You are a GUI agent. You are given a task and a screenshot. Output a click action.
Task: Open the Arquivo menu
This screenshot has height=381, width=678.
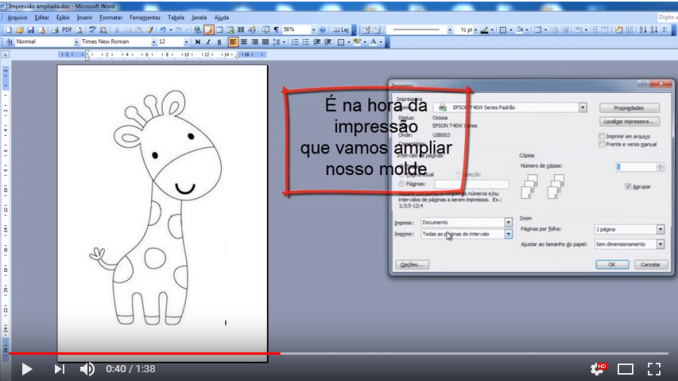pos(17,18)
